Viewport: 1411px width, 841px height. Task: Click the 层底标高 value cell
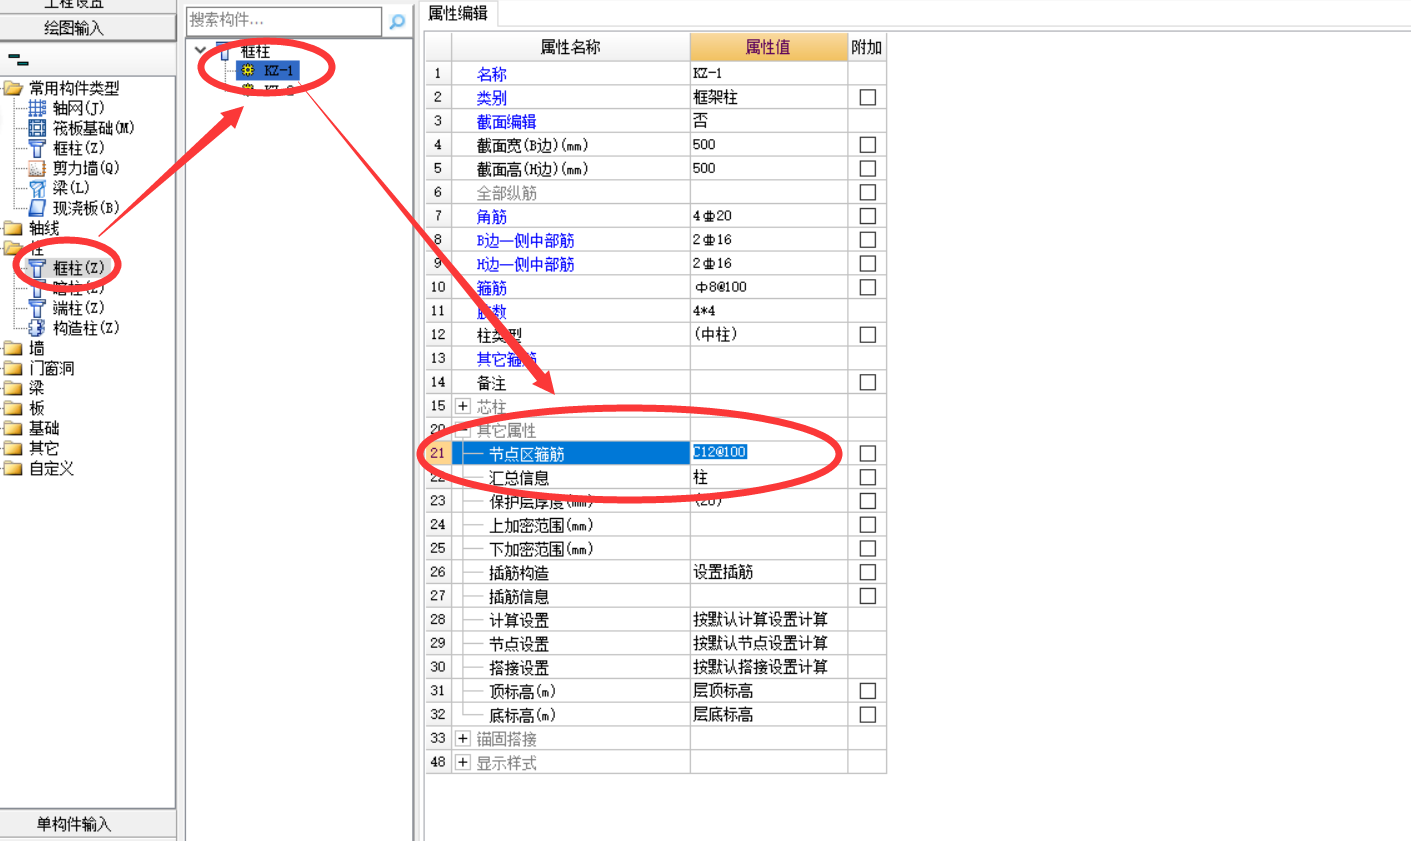[x=768, y=715]
